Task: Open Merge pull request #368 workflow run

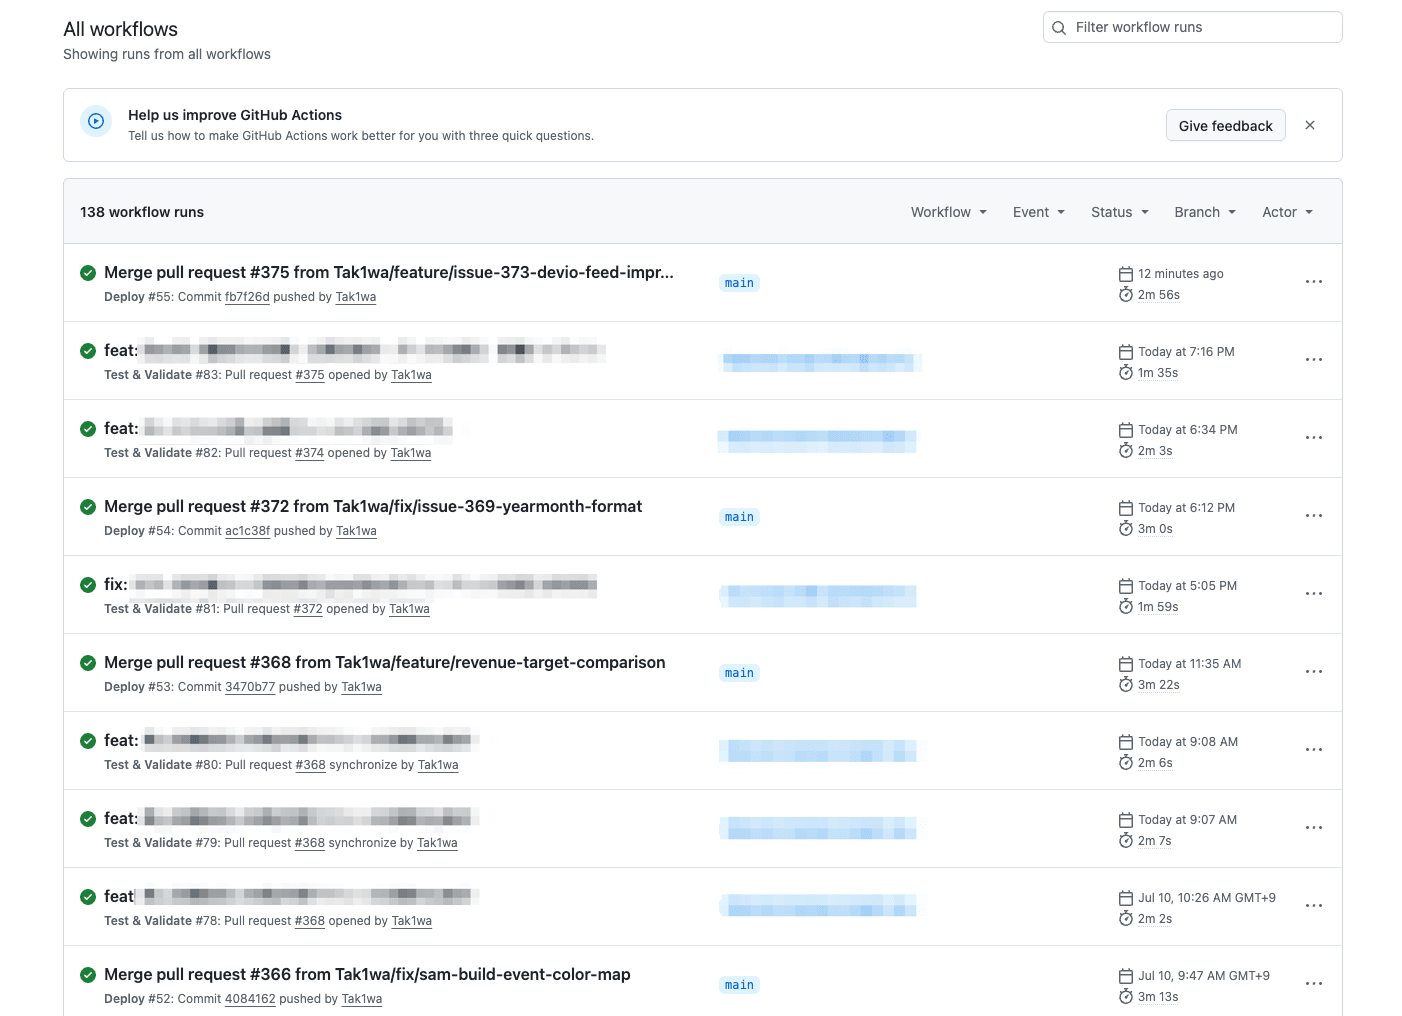Action: click(385, 662)
